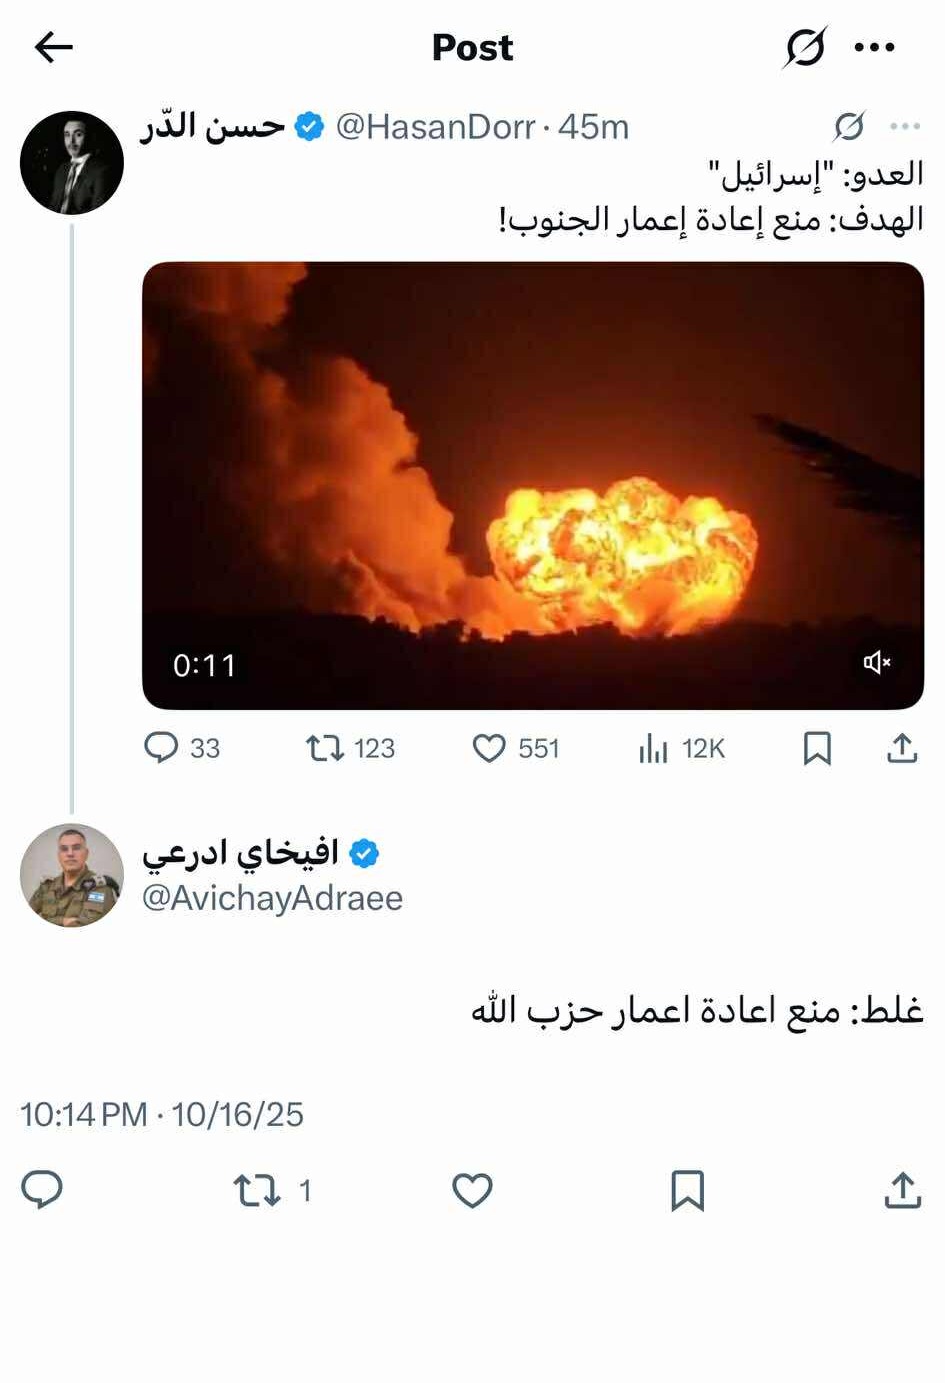Like Avichay Adraee's post
The image size is (945, 1383).
(x=472, y=1190)
